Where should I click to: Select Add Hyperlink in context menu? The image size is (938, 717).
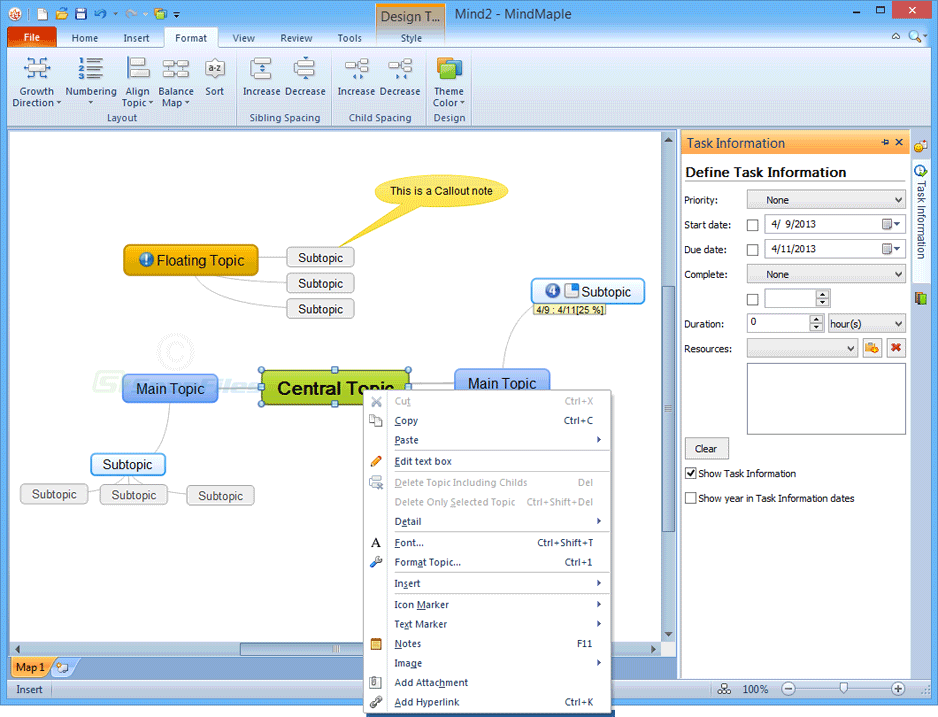click(x=487, y=702)
